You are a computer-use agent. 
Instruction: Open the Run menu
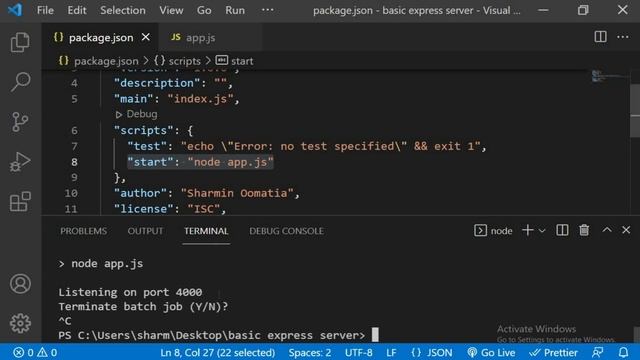point(235,10)
